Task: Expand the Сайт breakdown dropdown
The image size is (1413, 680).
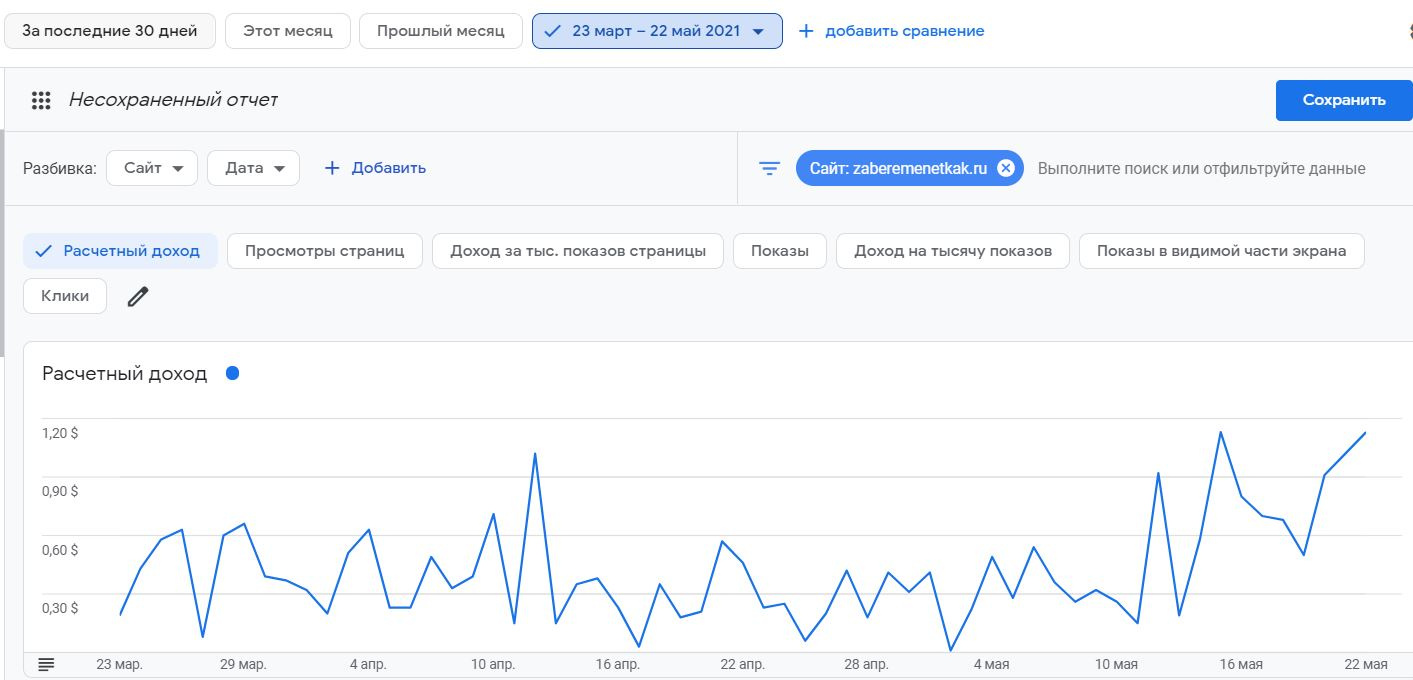Action: pos(152,168)
